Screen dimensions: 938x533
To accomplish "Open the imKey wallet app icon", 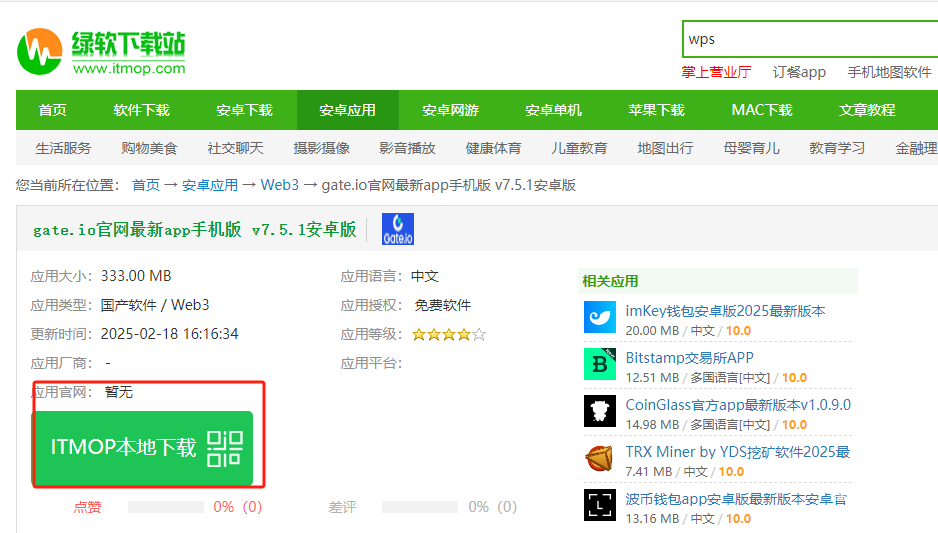I will pyautogui.click(x=600, y=318).
